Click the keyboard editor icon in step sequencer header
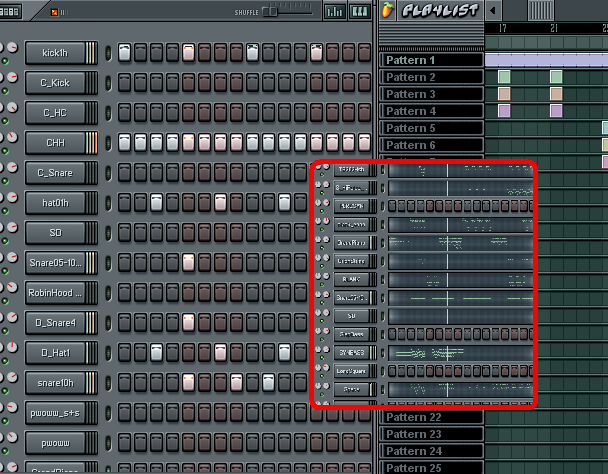Image resolution: width=608 pixels, height=474 pixels. pos(359,12)
